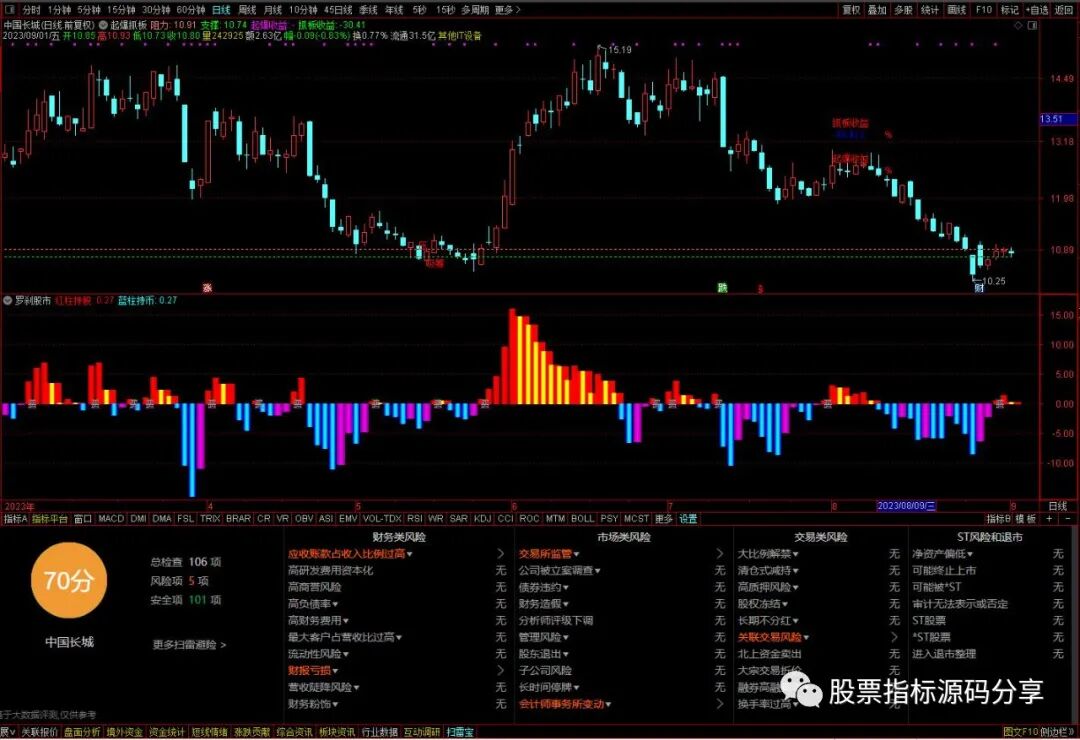Click 更多 on the indicator bar

coord(663,518)
